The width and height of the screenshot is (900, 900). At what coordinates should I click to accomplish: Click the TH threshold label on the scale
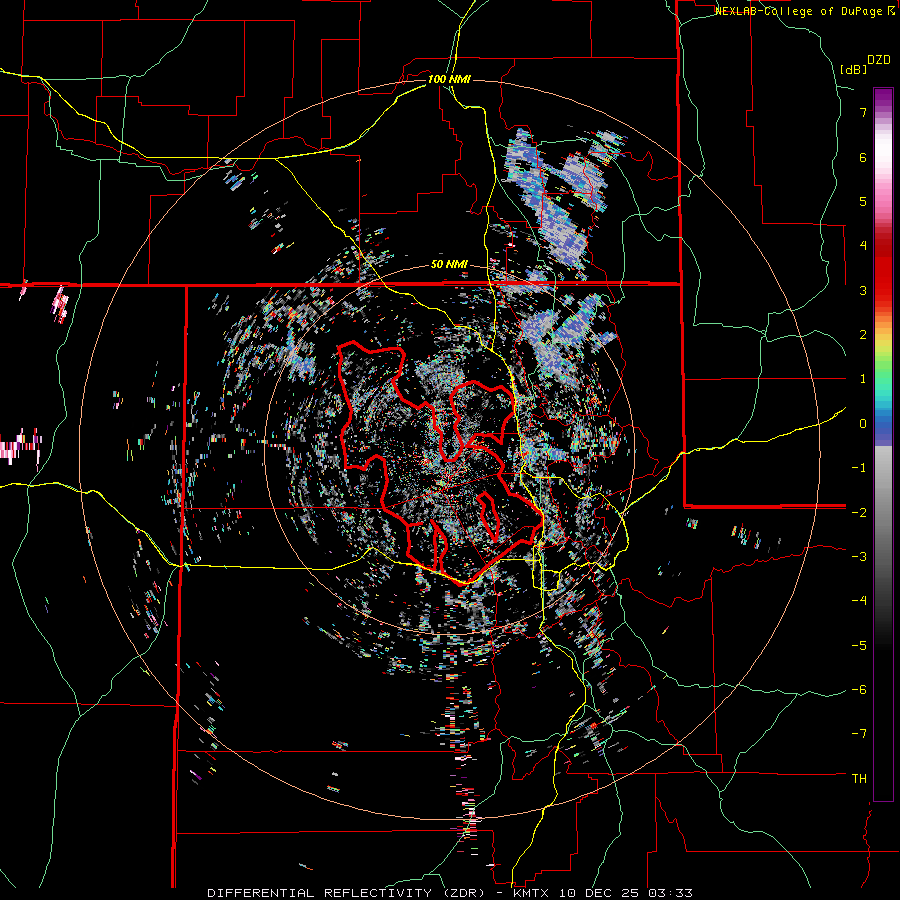tap(859, 779)
